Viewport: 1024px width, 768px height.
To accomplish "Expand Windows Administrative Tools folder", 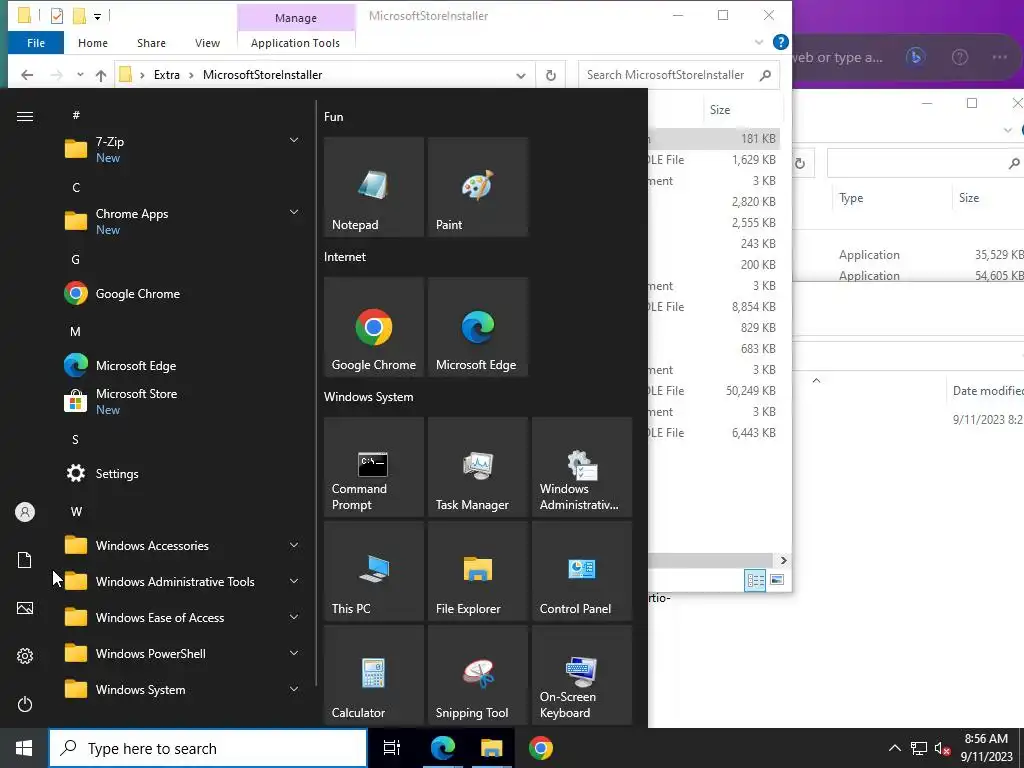I will tap(294, 581).
